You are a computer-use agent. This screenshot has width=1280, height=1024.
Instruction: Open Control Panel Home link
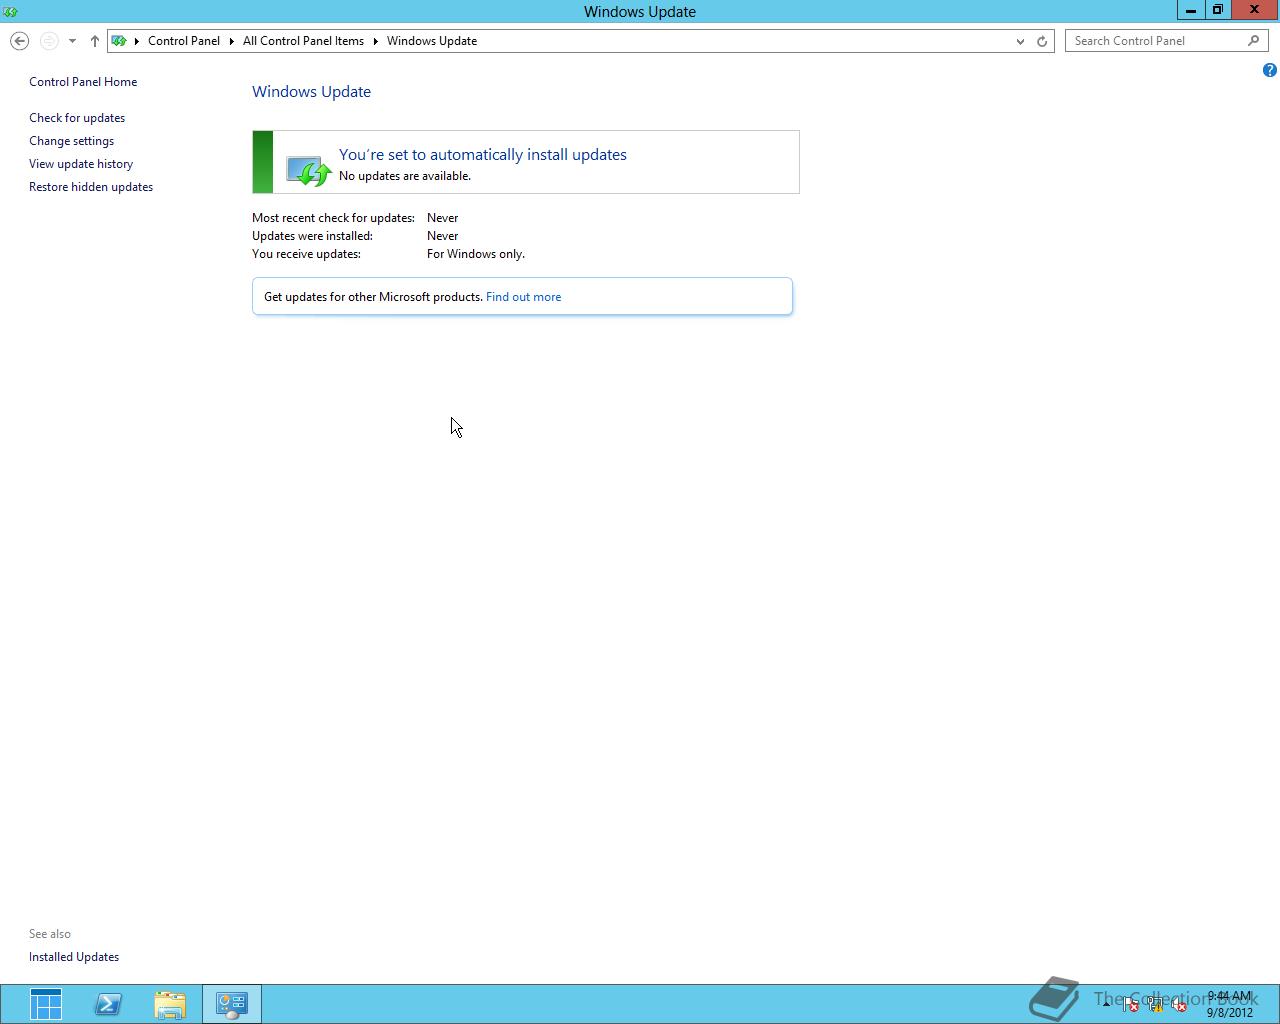click(83, 82)
